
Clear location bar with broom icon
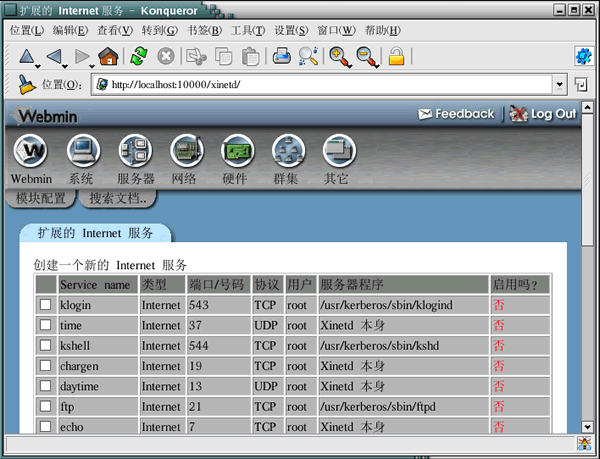point(27,84)
